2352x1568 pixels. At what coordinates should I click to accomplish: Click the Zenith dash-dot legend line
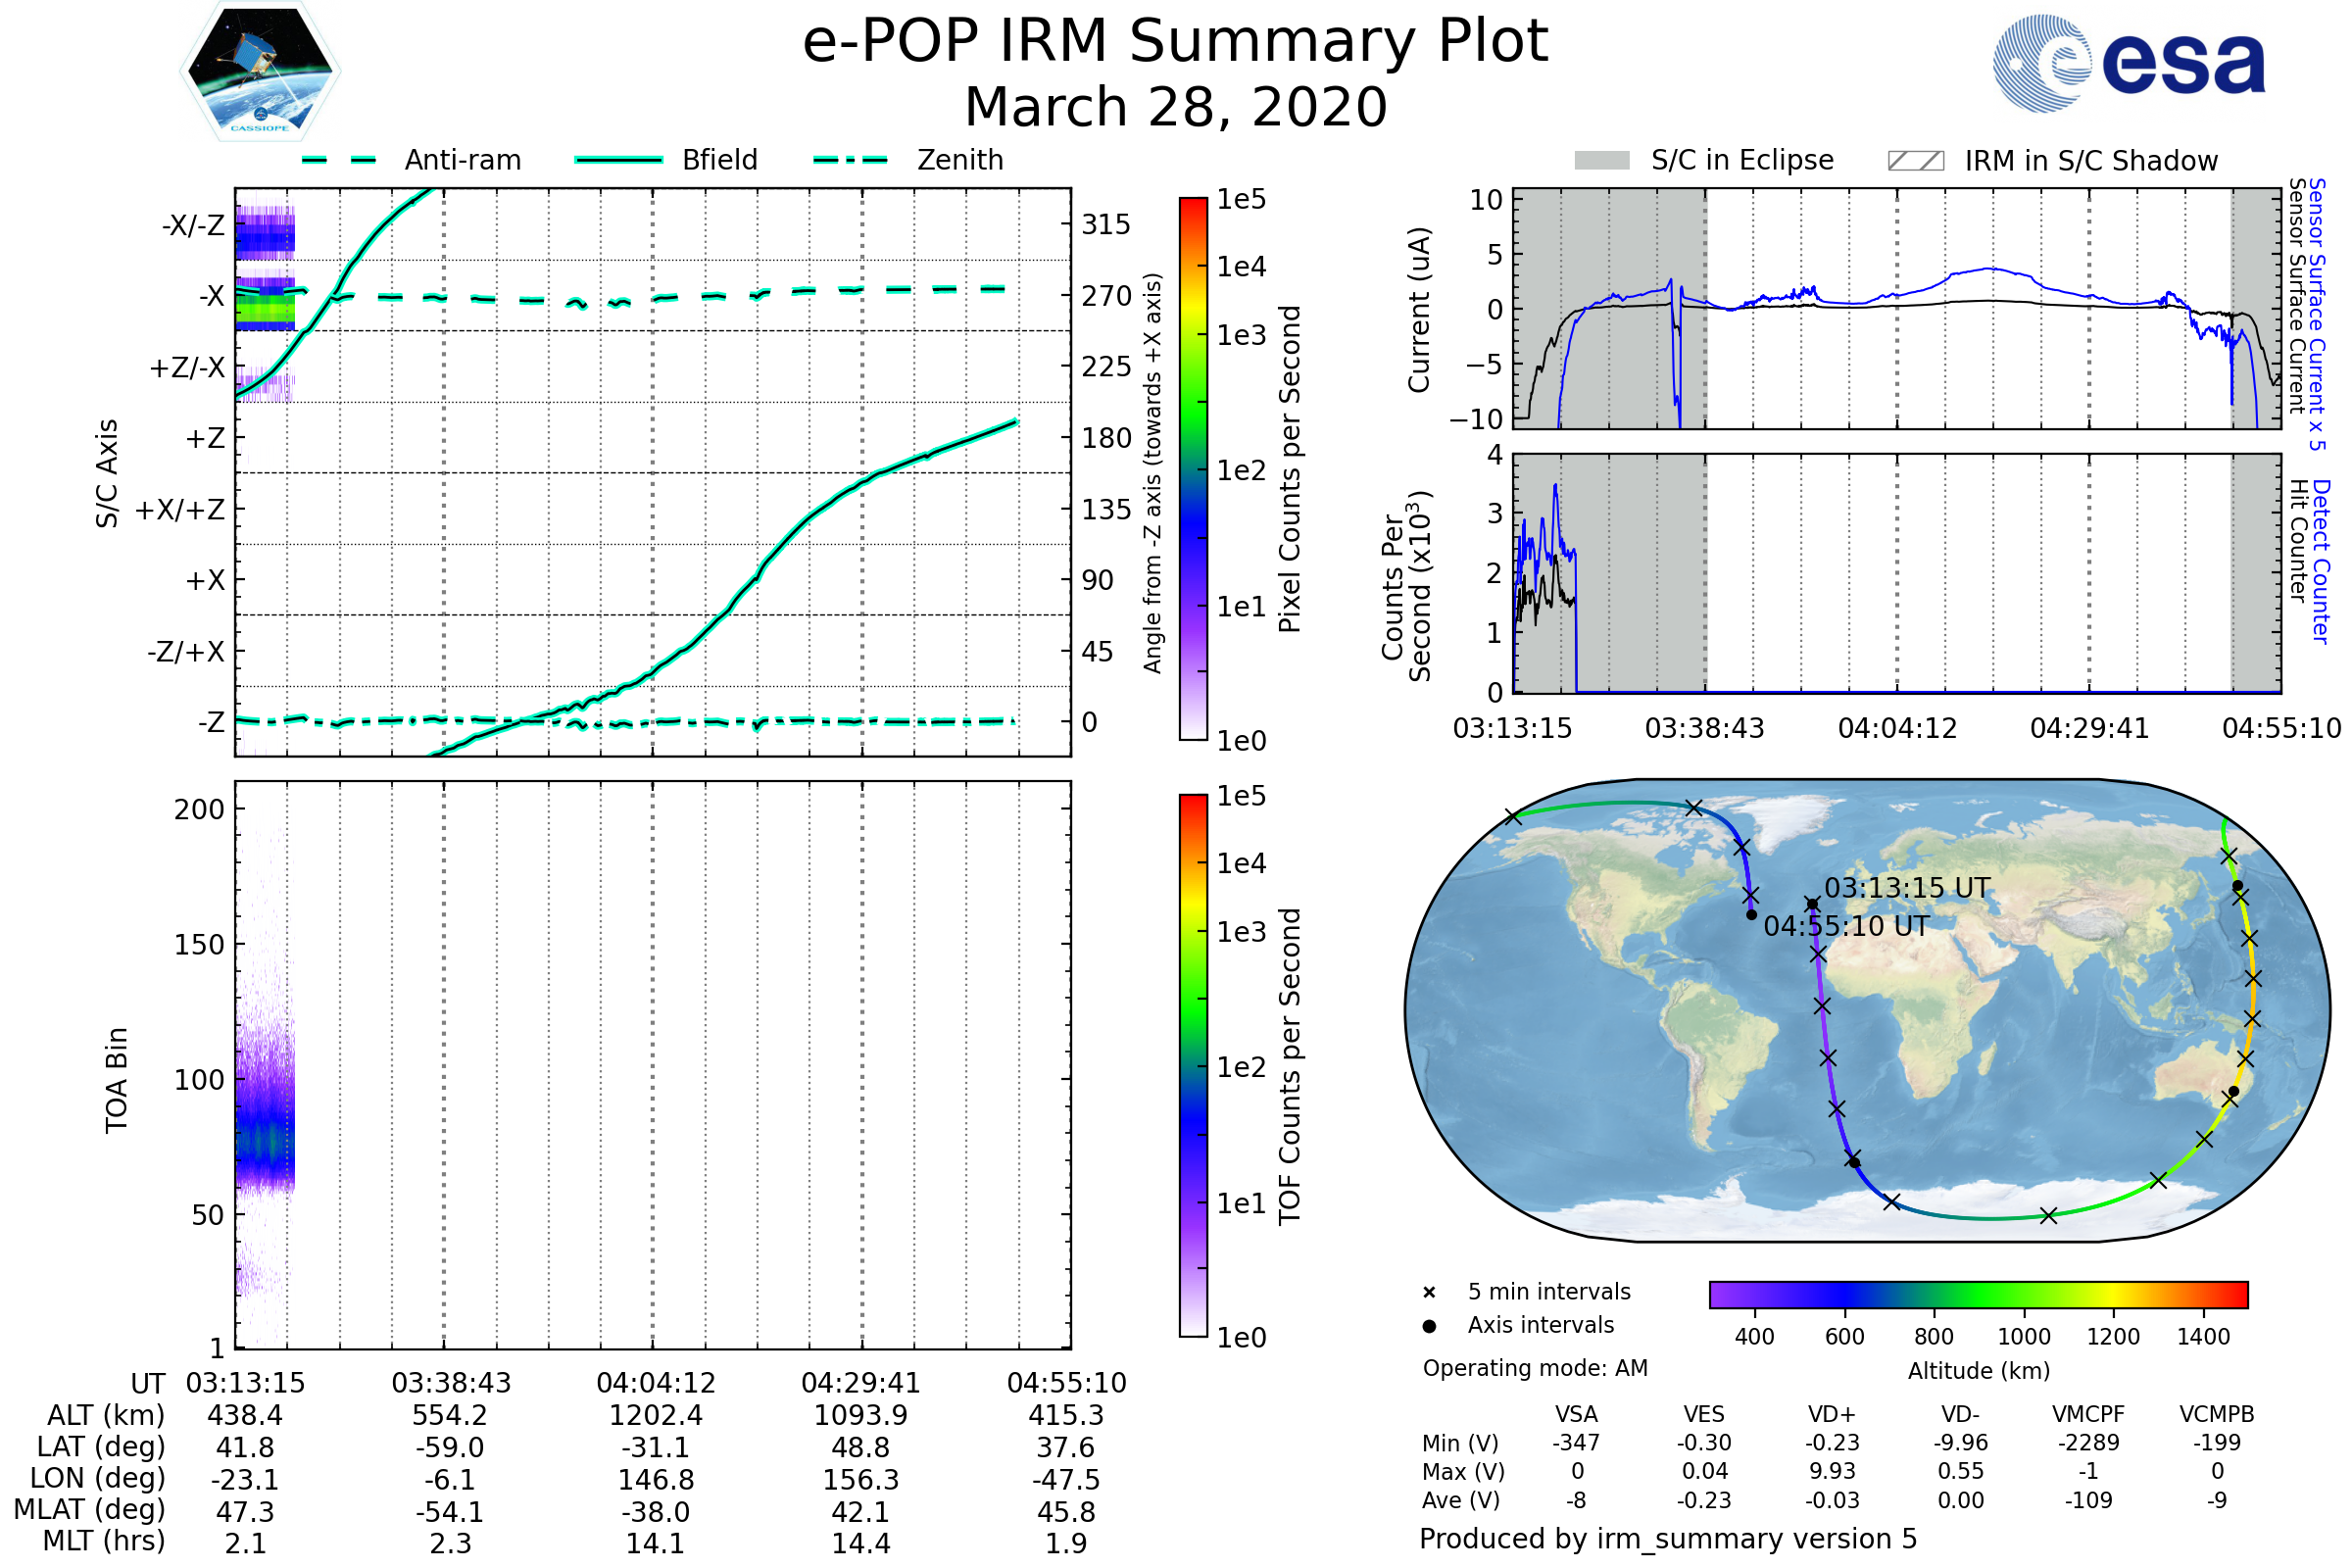tap(851, 160)
